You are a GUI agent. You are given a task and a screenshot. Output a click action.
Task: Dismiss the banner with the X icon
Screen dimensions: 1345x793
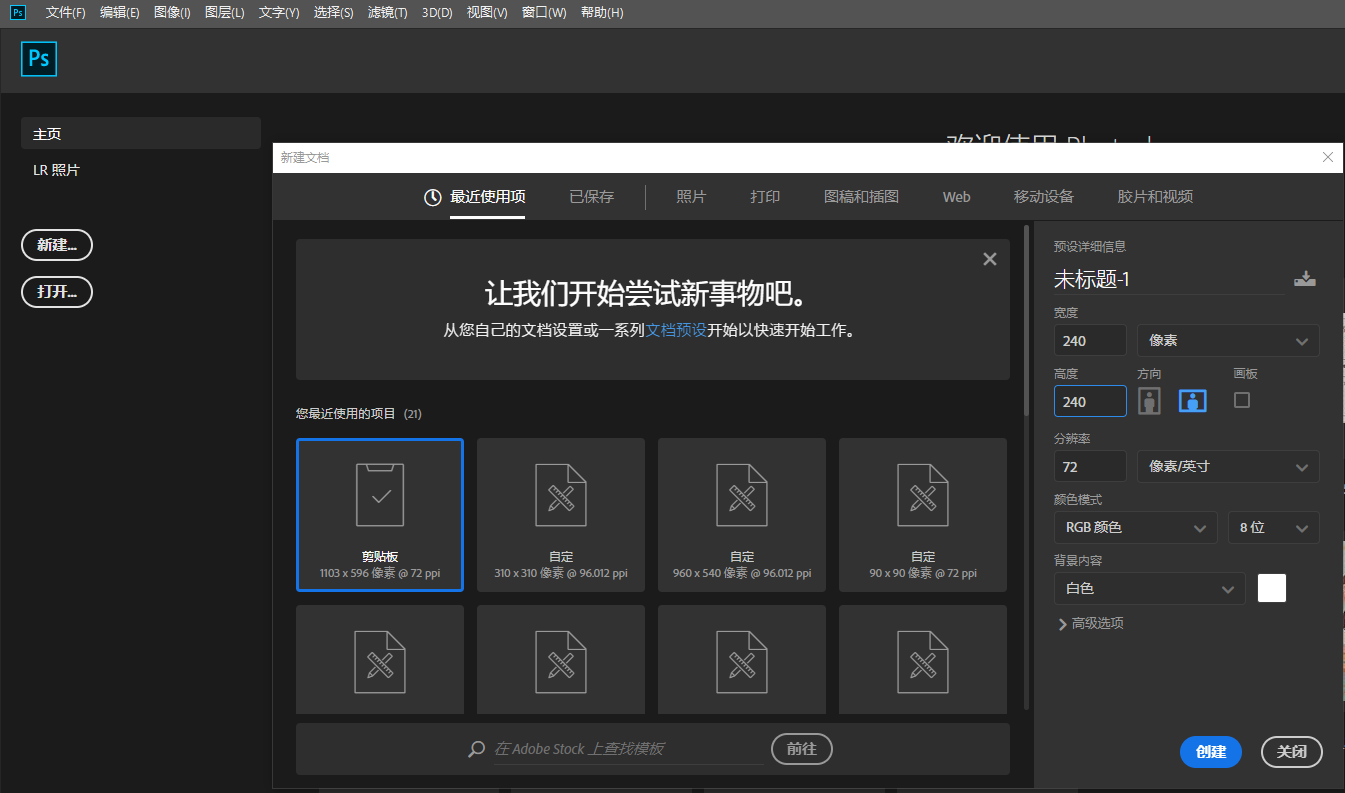pyautogui.click(x=990, y=259)
